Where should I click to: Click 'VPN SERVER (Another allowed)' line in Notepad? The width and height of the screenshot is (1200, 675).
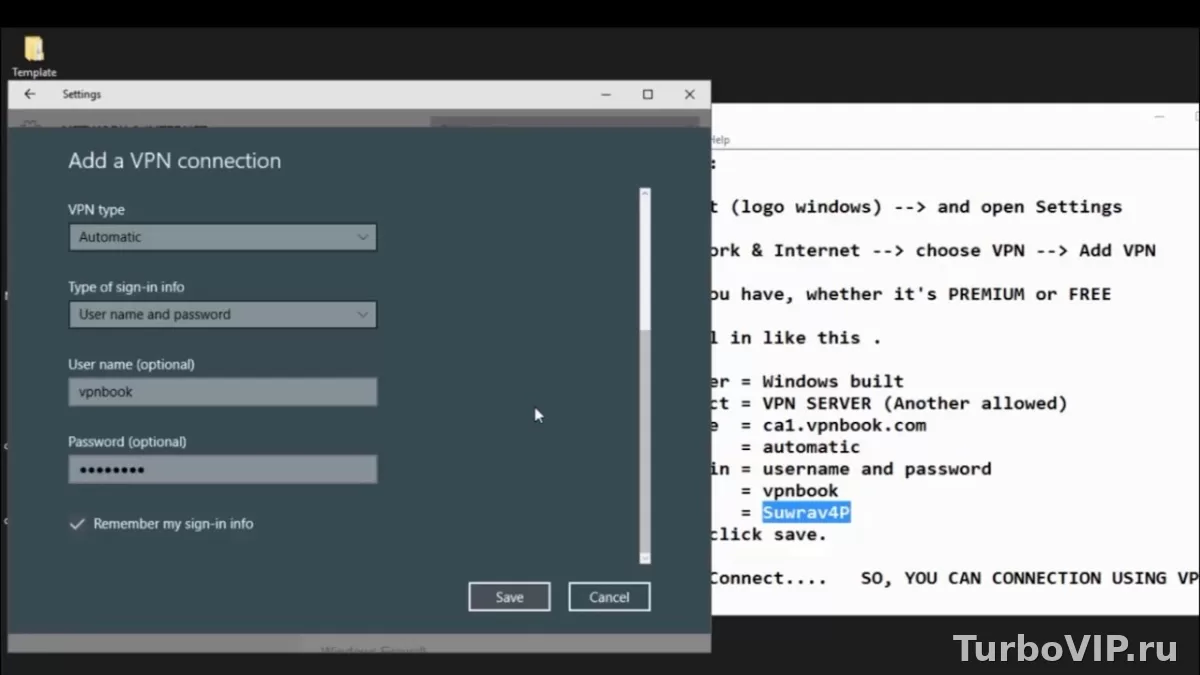tap(915, 403)
